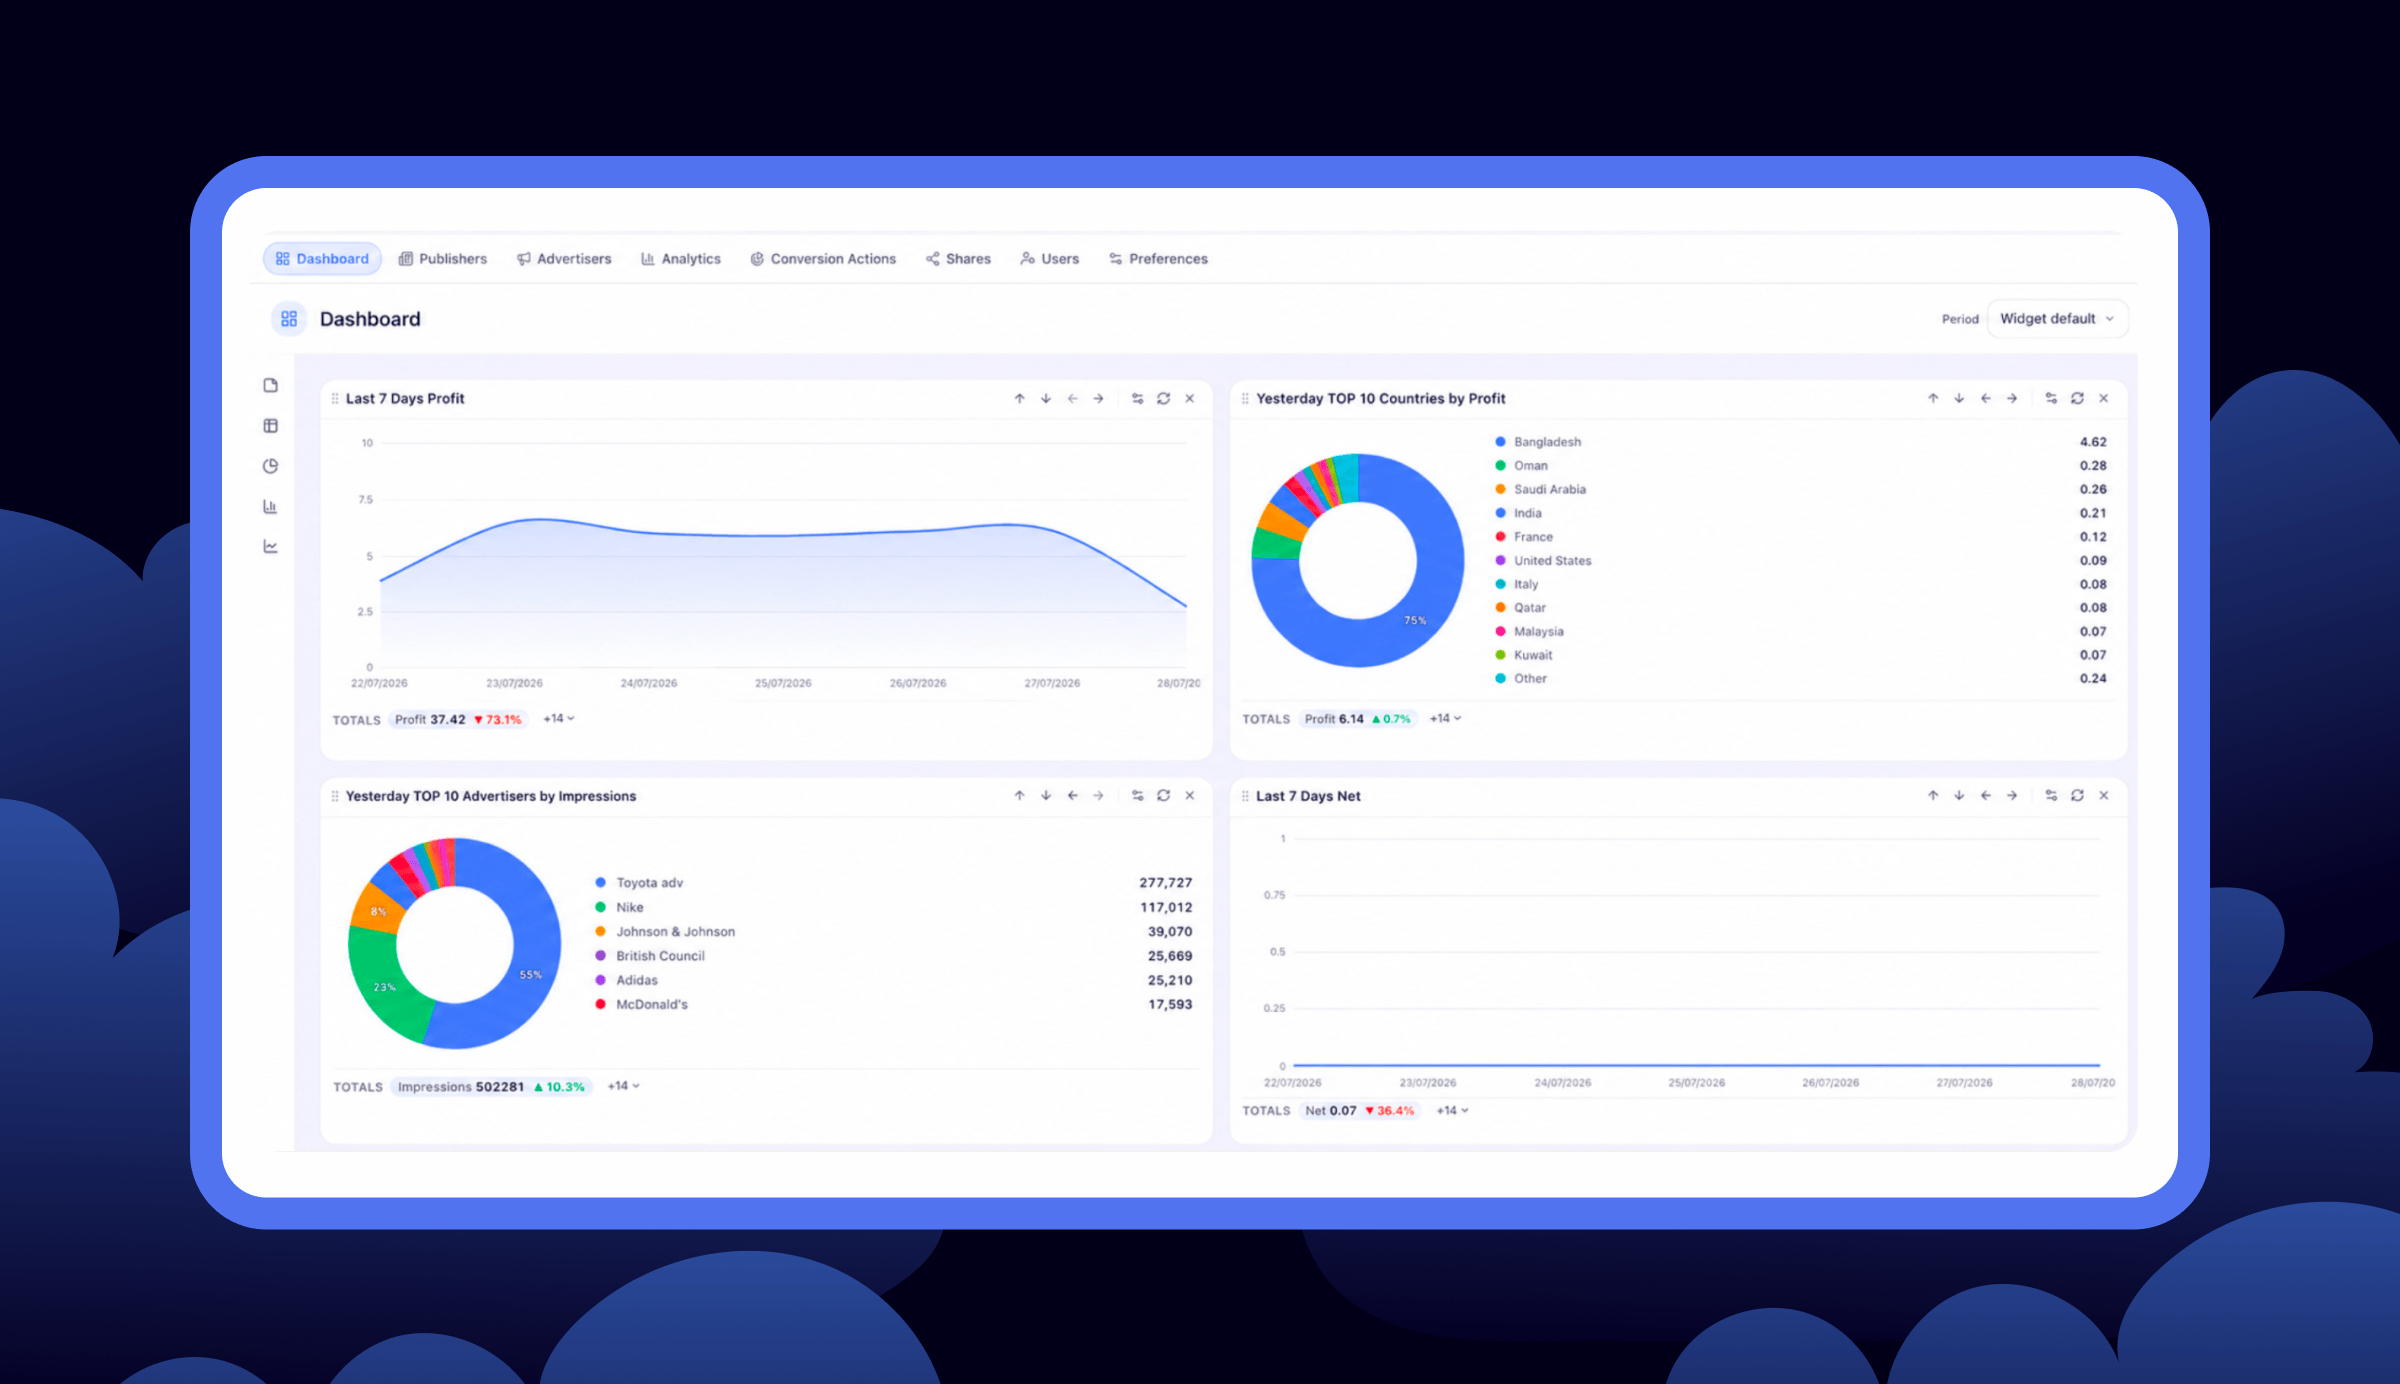Expand +14 totals in Last 7 Days Profit

(559, 719)
